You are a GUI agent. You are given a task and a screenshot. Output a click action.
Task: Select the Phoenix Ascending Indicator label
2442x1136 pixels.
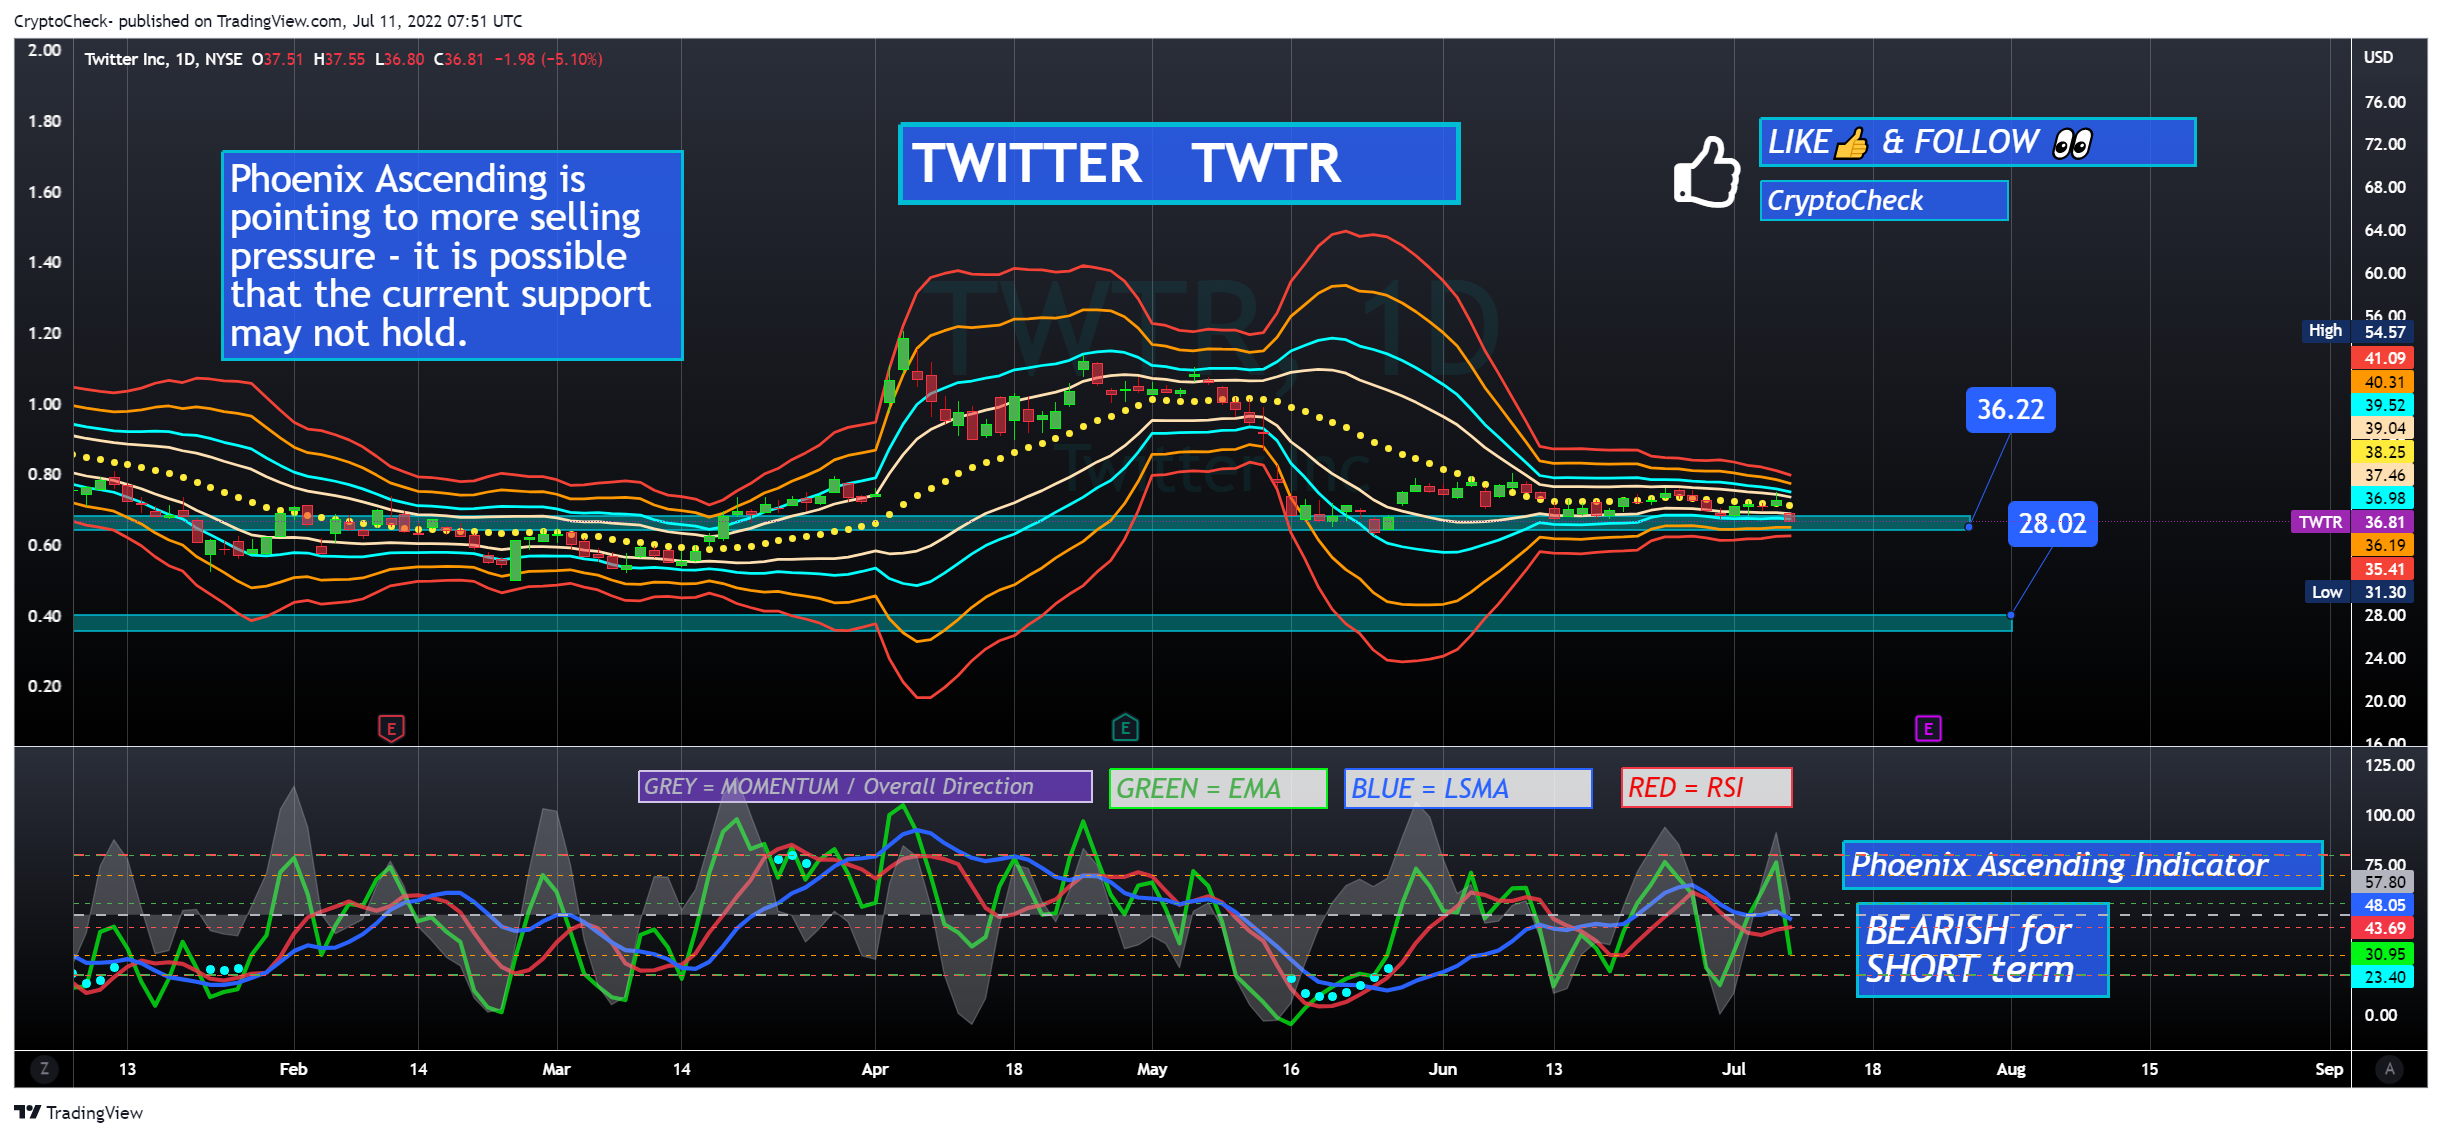pos(2082,865)
